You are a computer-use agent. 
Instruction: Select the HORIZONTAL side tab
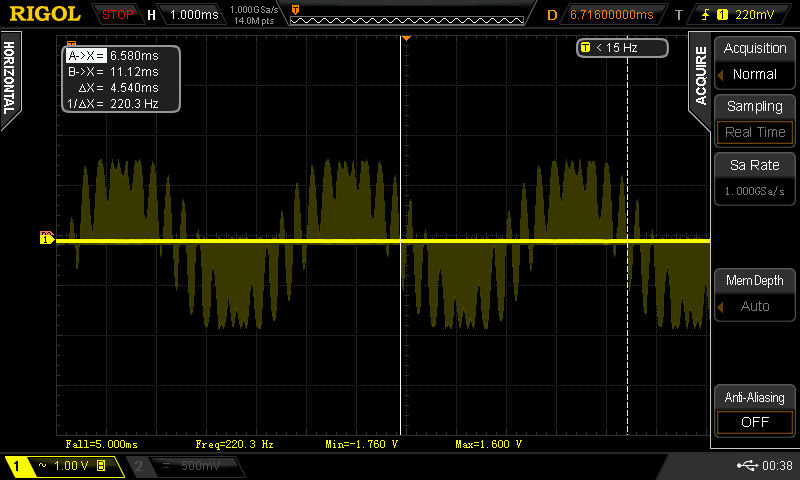pos(10,78)
